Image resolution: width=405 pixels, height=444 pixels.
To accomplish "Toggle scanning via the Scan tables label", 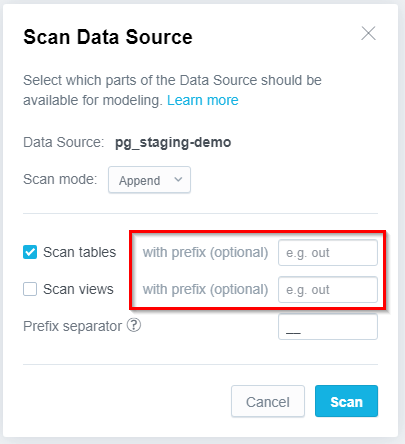I will 79,252.
